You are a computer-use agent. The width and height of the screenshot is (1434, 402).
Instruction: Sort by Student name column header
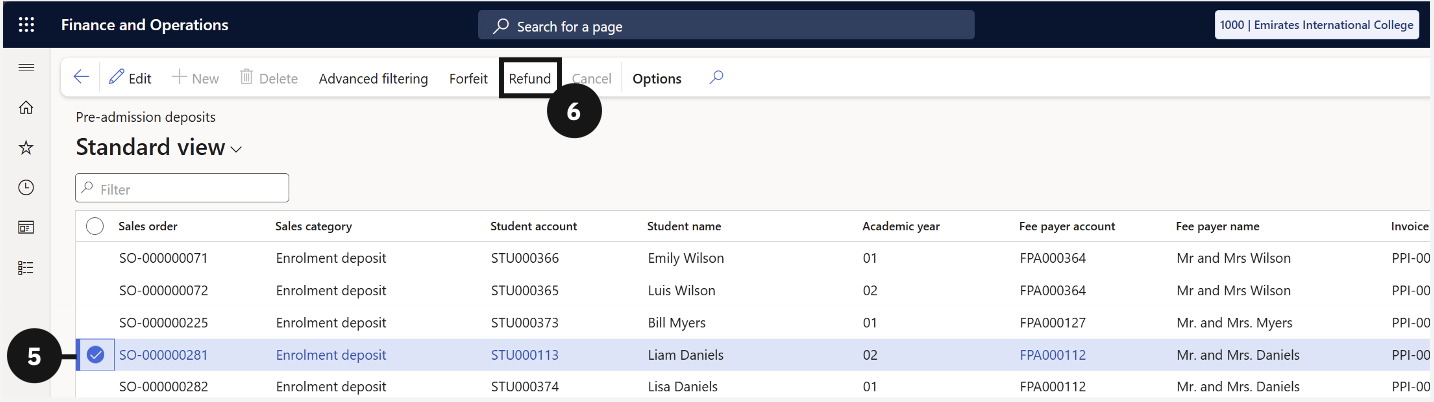coord(684,226)
